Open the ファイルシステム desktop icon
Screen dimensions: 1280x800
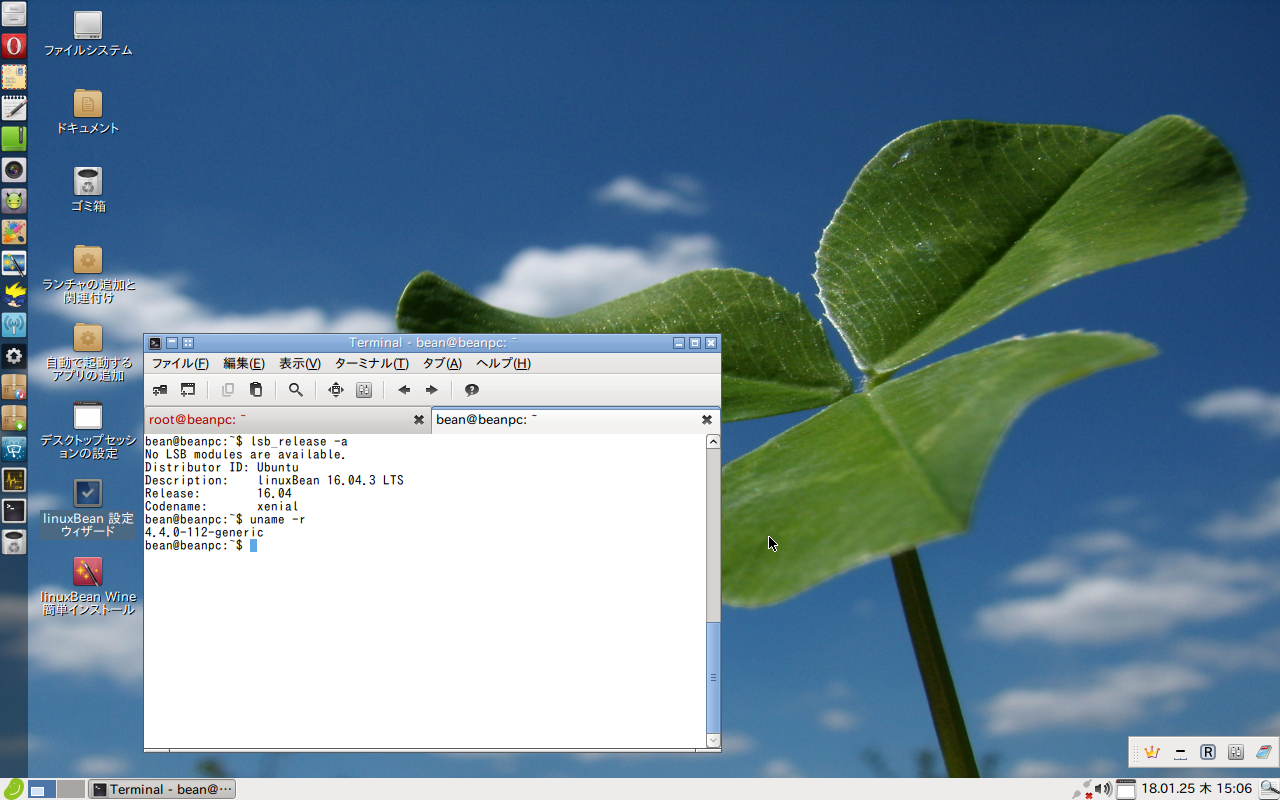87,25
